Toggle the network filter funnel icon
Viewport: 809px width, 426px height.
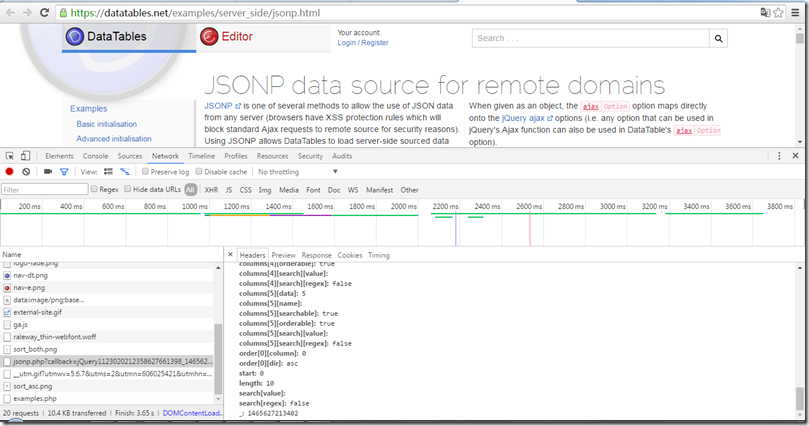tap(64, 172)
